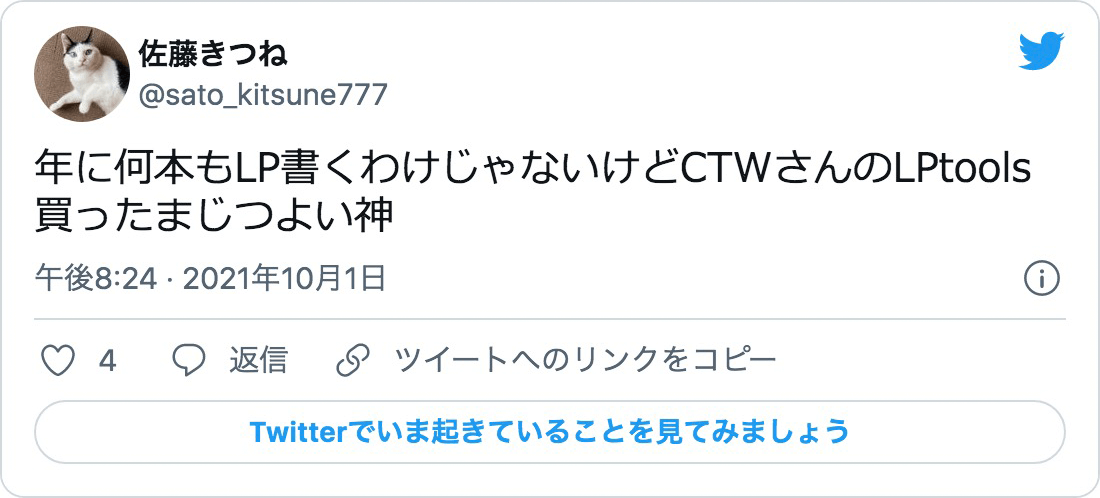
Task: Click the word Twitter in the bottom button
Action: [298, 432]
